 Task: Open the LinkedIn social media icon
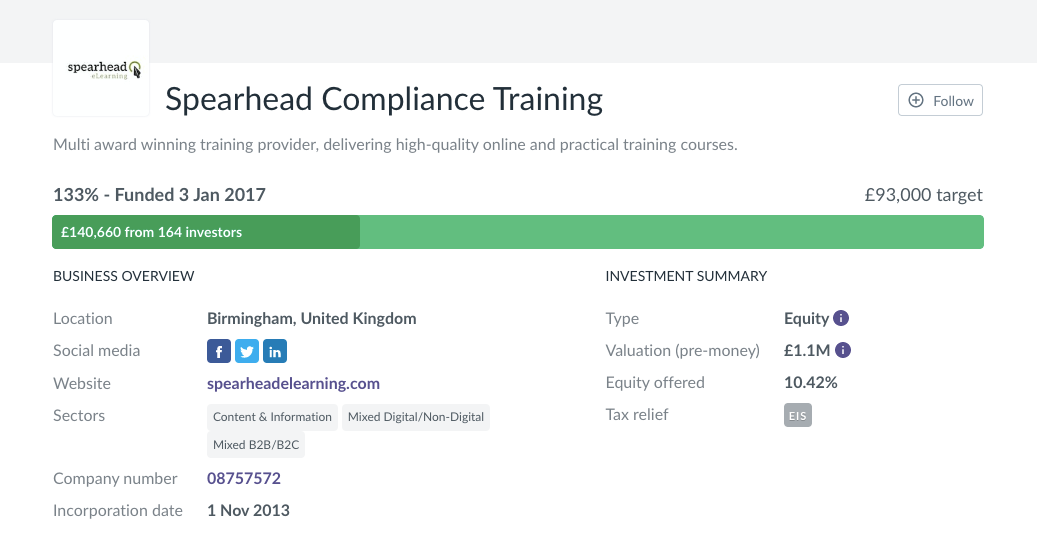[275, 351]
